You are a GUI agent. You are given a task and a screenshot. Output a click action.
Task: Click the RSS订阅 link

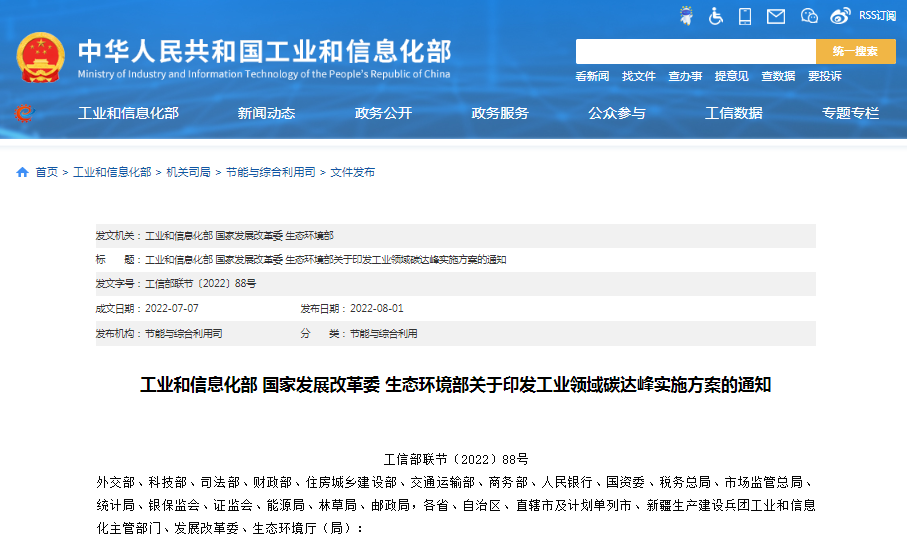coord(877,16)
